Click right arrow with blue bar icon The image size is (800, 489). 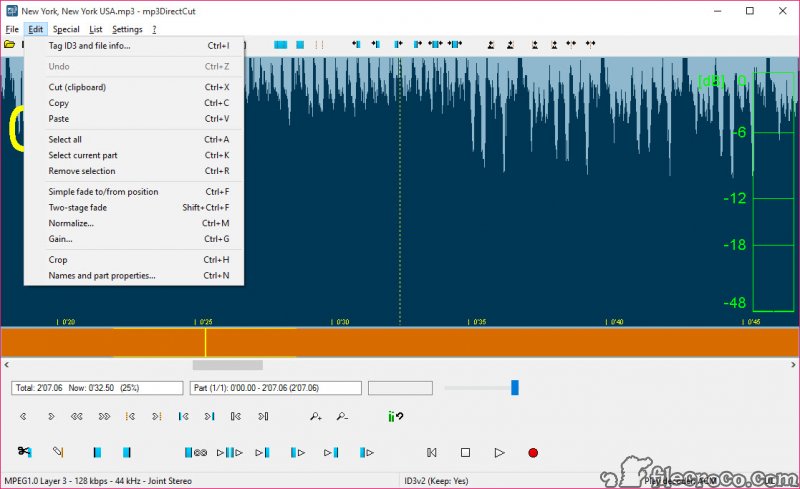tap(210, 417)
